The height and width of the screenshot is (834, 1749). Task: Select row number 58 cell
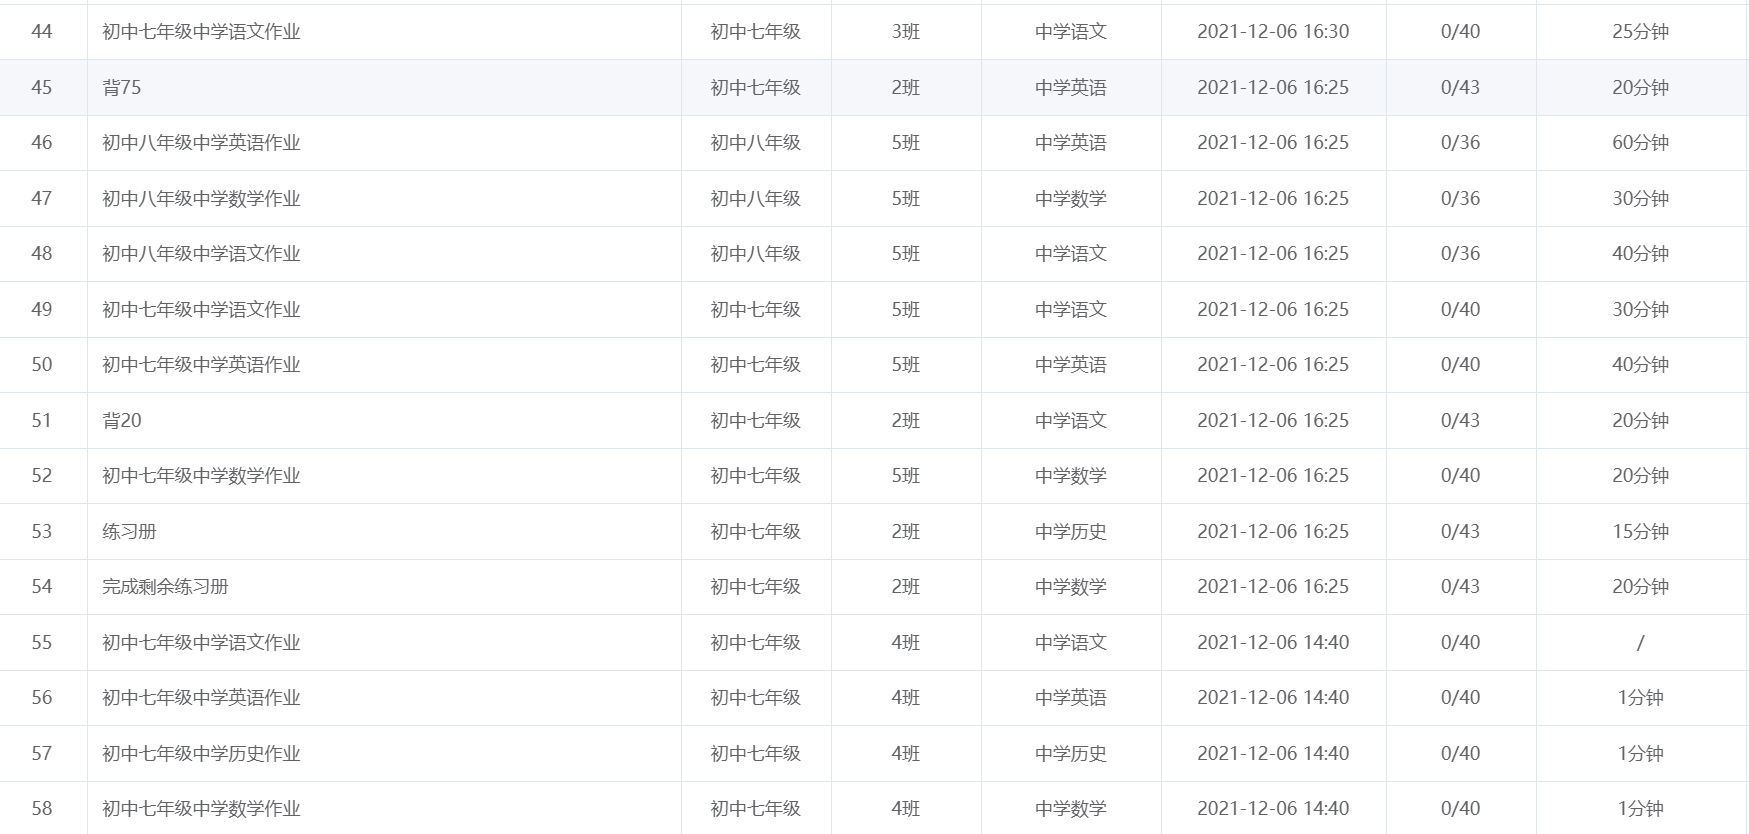(x=42, y=809)
